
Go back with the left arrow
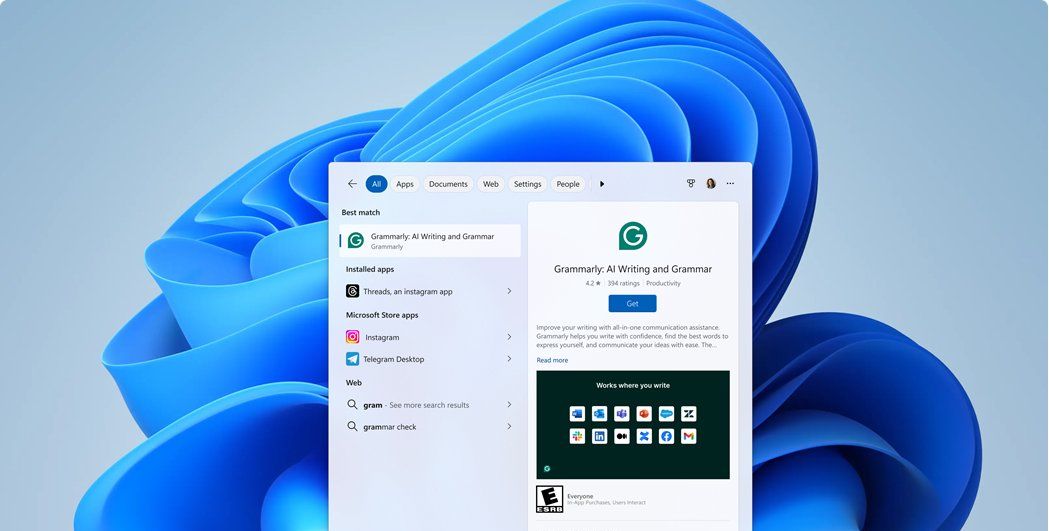352,184
